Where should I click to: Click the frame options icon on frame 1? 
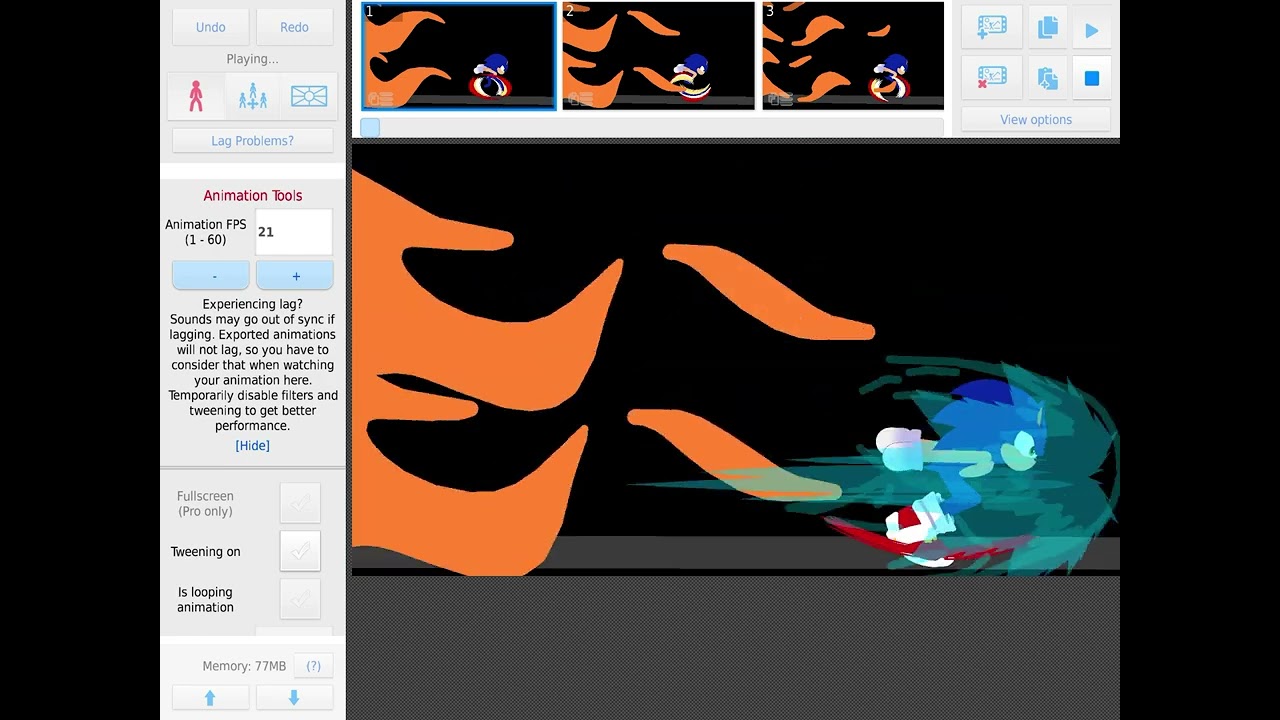pyautogui.click(x=380, y=98)
